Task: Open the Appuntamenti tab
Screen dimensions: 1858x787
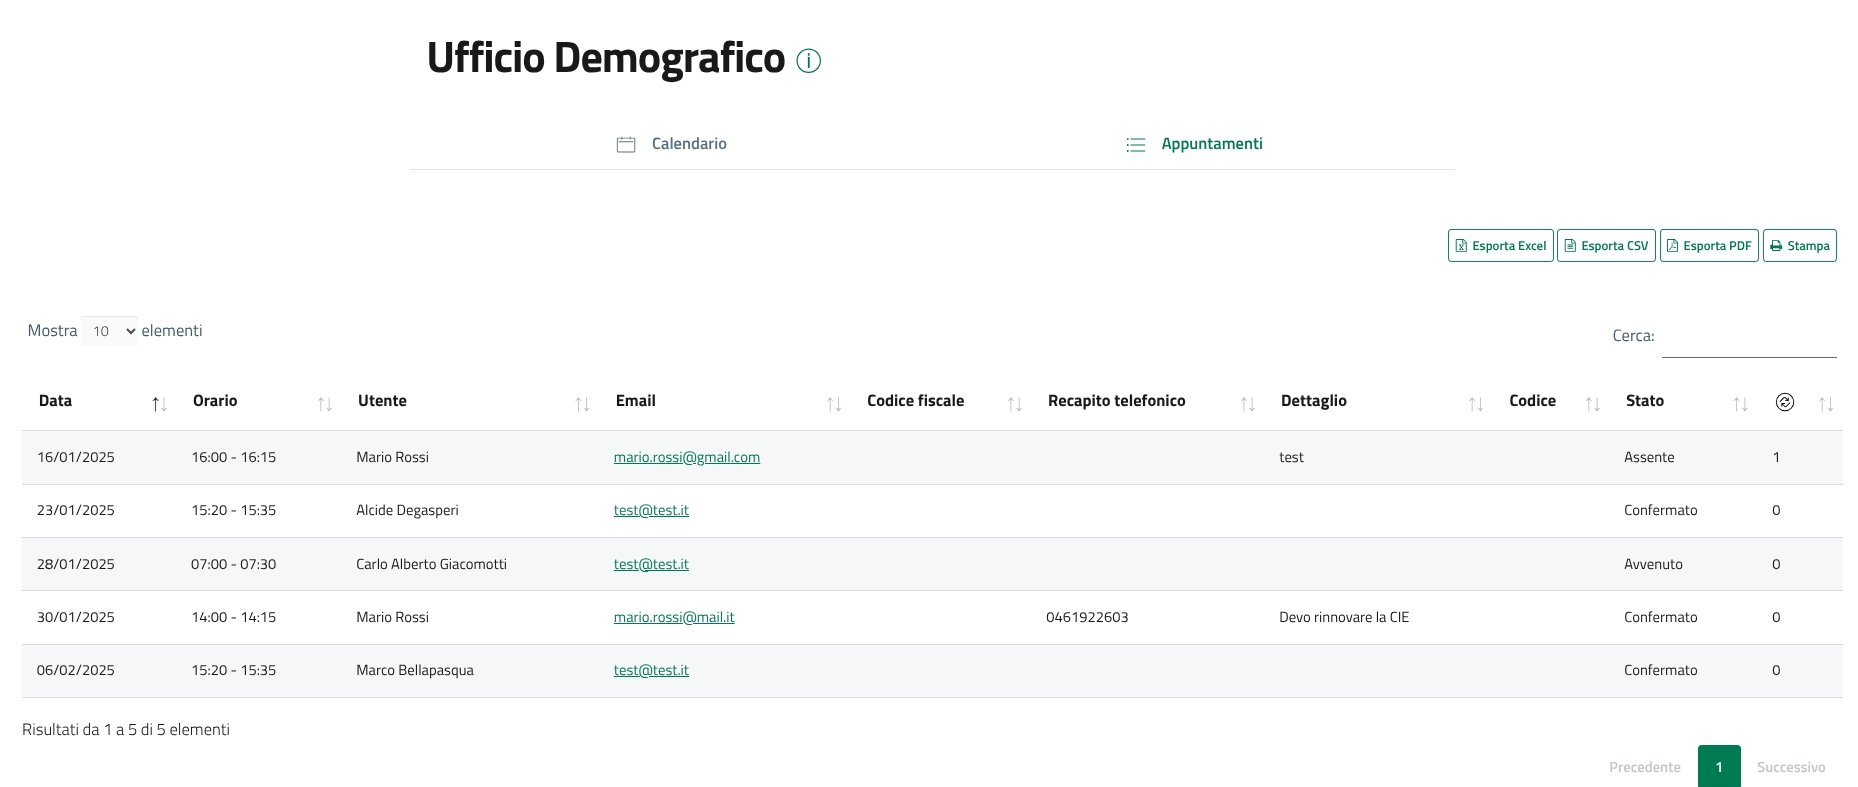Action: click(x=1194, y=144)
